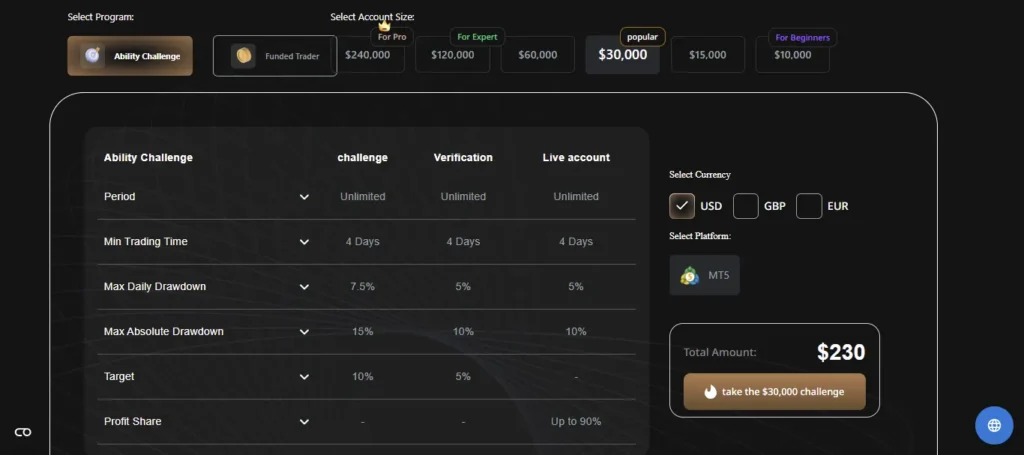1024x455 pixels.
Task: Click the Unlimited value under Verification
Action: pos(463,196)
